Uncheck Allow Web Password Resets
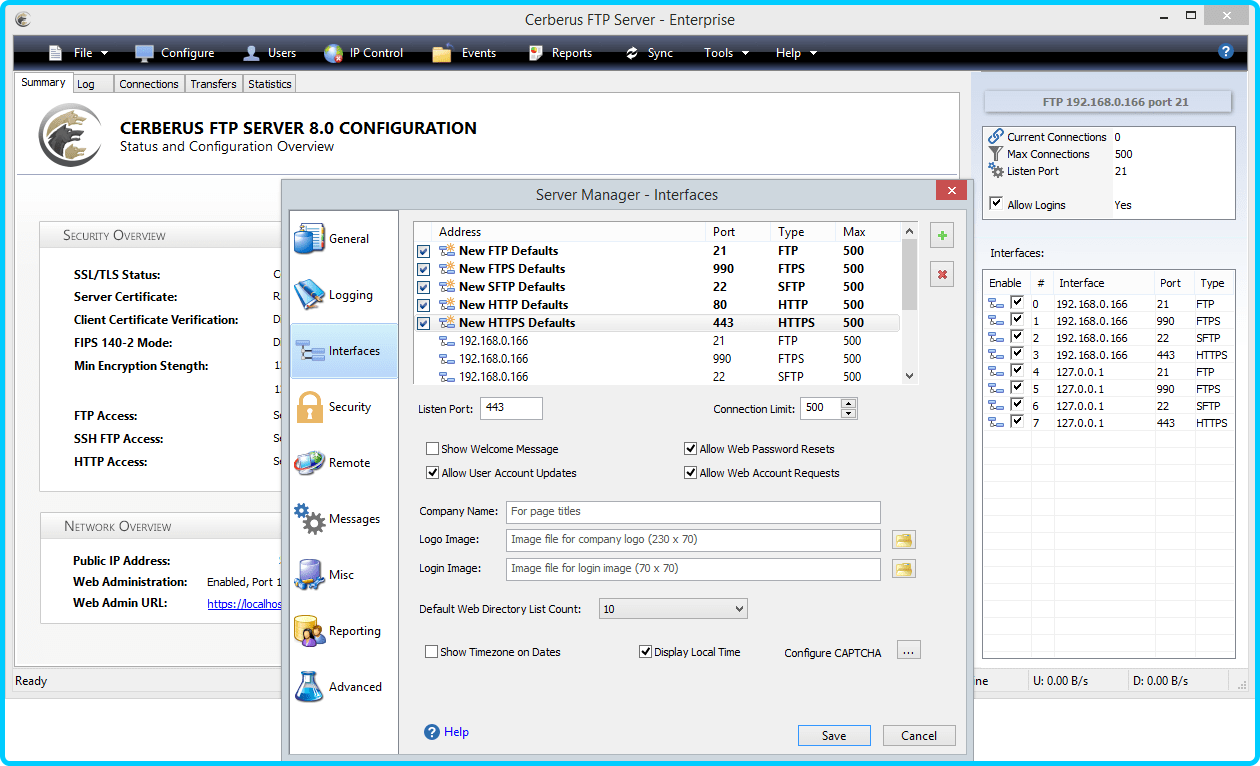This screenshot has width=1260, height=766. (691, 449)
